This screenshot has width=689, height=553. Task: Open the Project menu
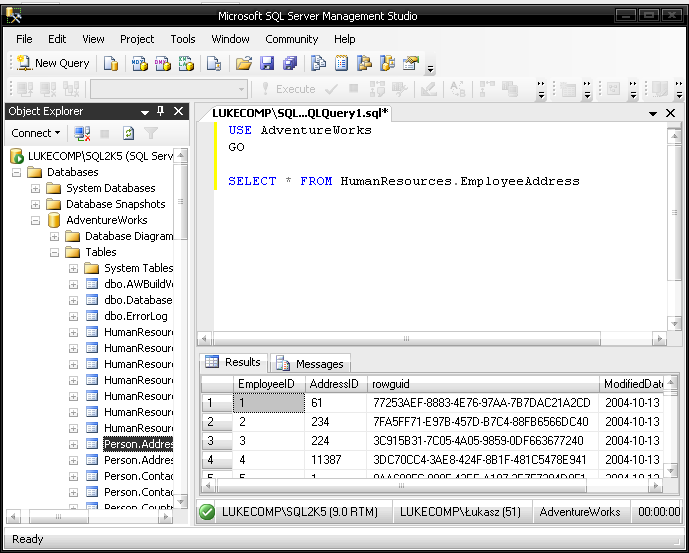point(137,39)
